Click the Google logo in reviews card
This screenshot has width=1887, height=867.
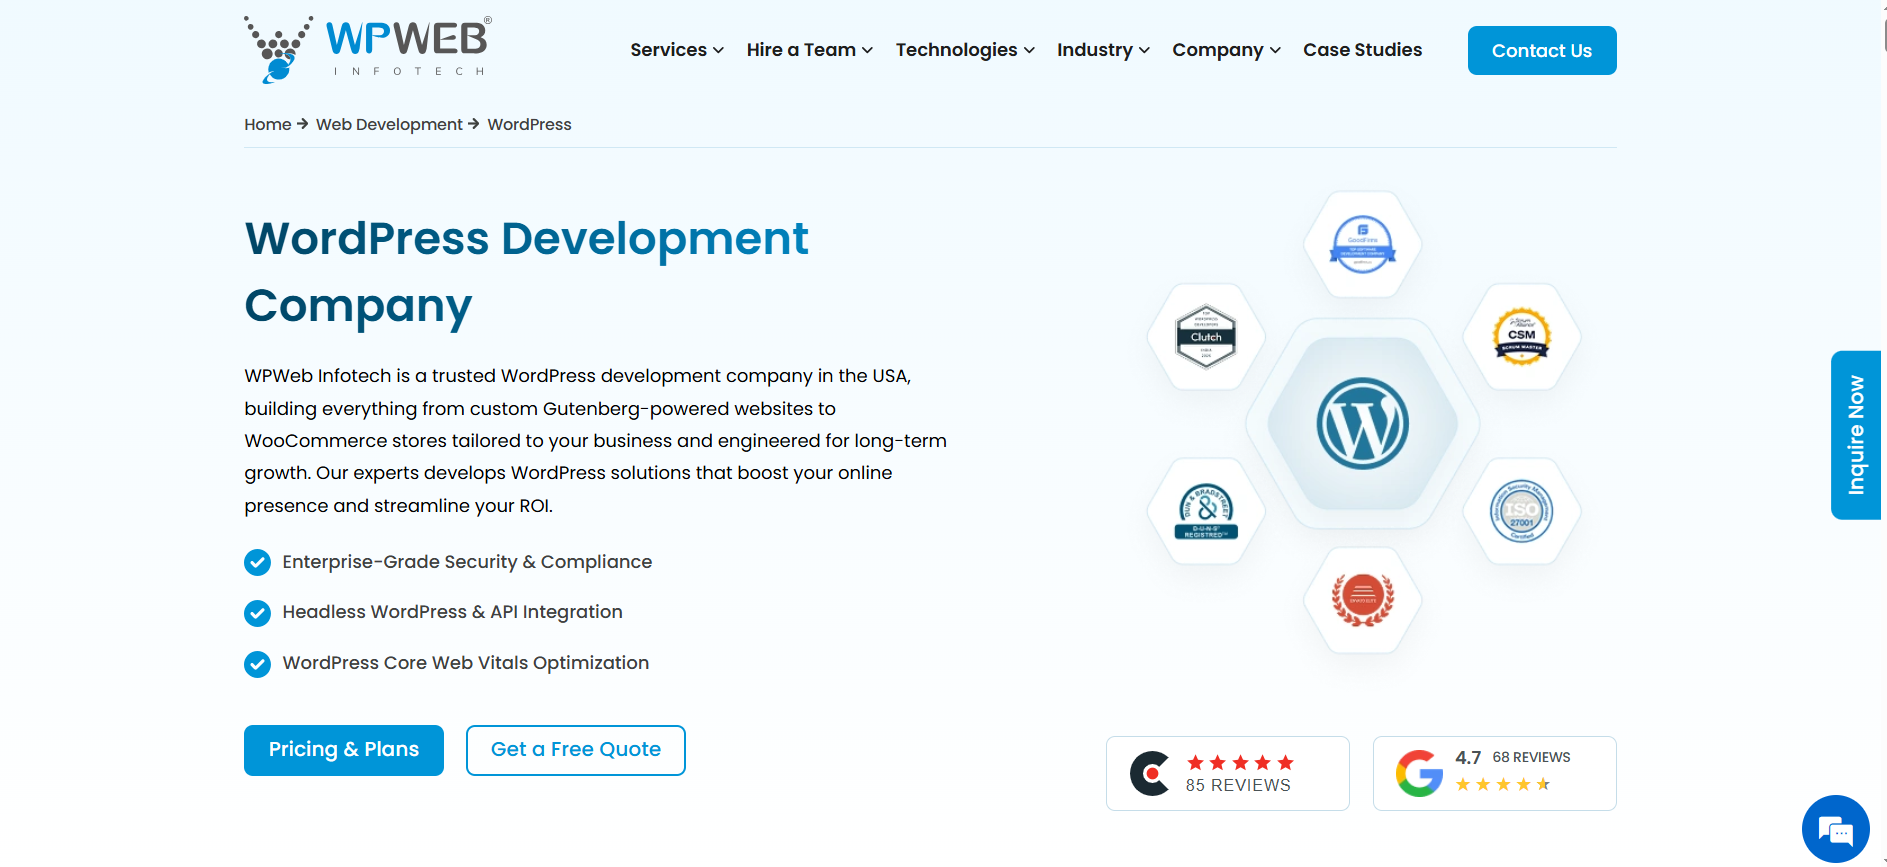pyautogui.click(x=1419, y=773)
